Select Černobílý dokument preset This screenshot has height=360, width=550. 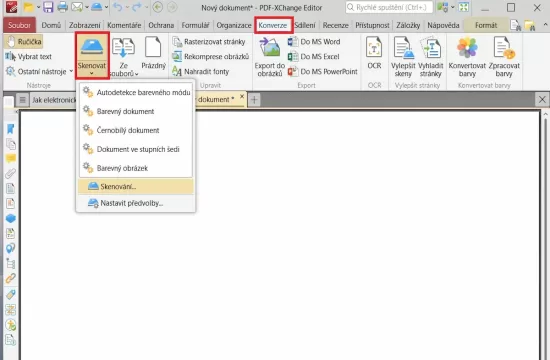pos(136,130)
